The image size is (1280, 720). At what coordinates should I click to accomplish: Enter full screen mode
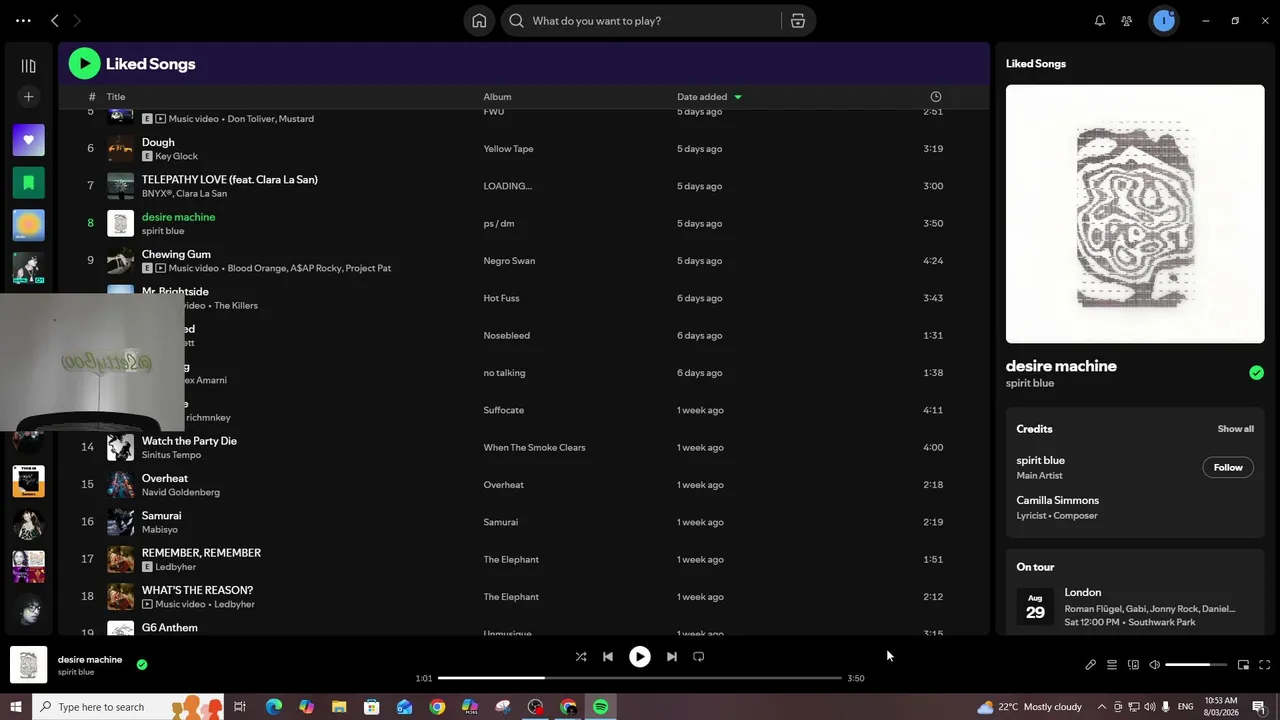(1264, 665)
